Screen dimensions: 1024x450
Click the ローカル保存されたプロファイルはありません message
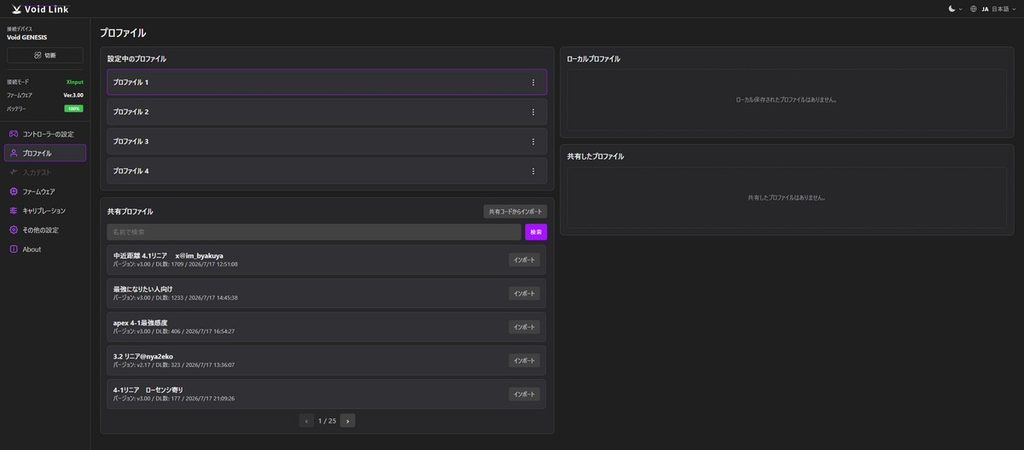786,100
